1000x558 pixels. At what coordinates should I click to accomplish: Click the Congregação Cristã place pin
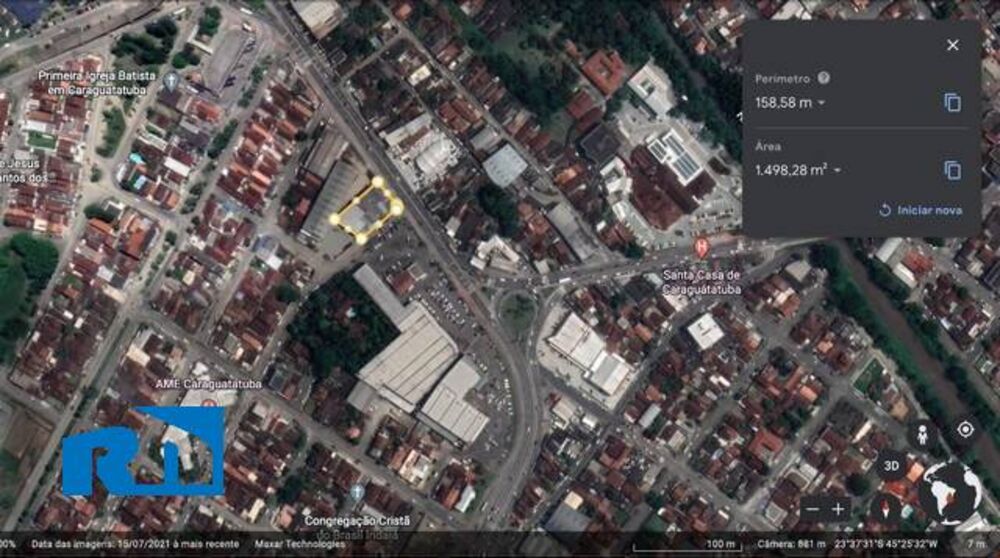tap(357, 492)
